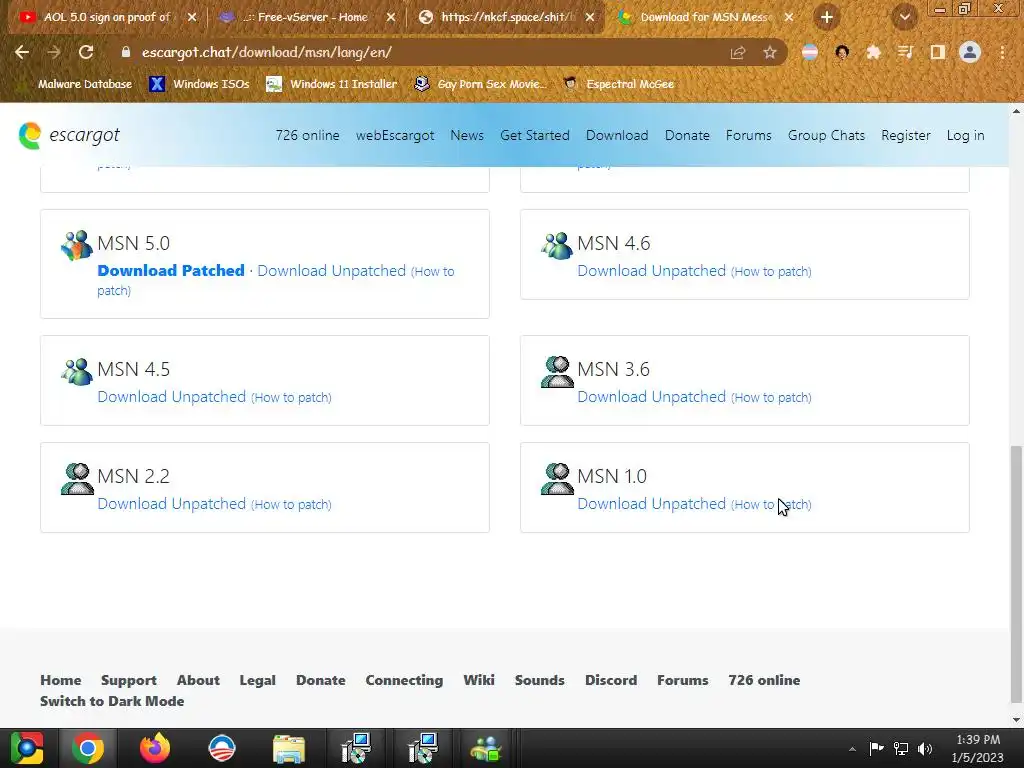
Task: Reload the page with the refresh icon
Action: (86, 52)
